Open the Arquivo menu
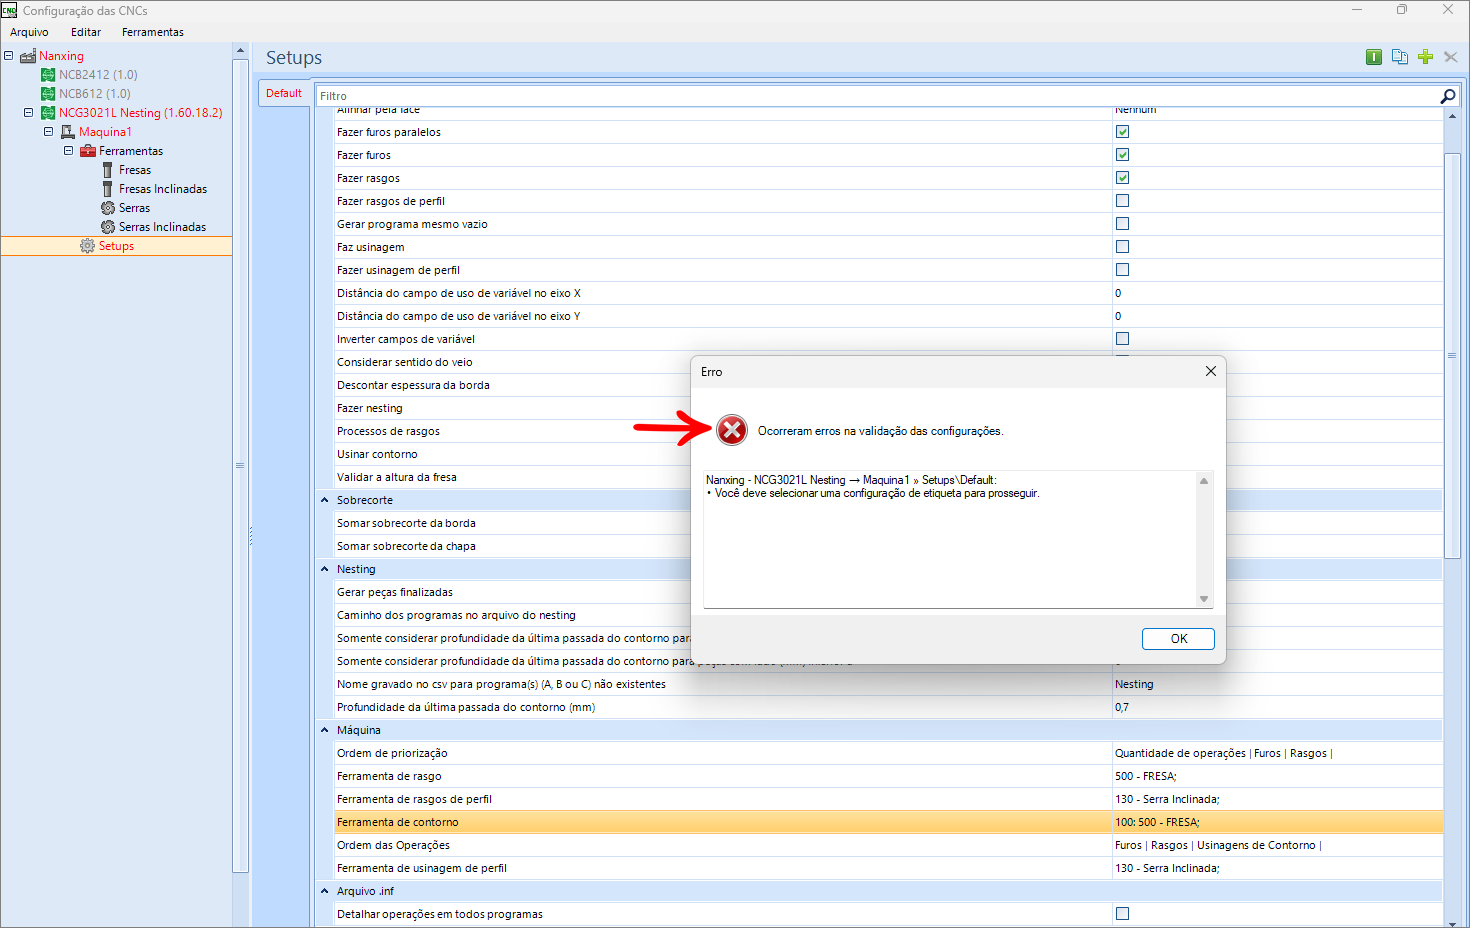Screen dimensions: 1472x928 pyautogui.click(x=29, y=32)
